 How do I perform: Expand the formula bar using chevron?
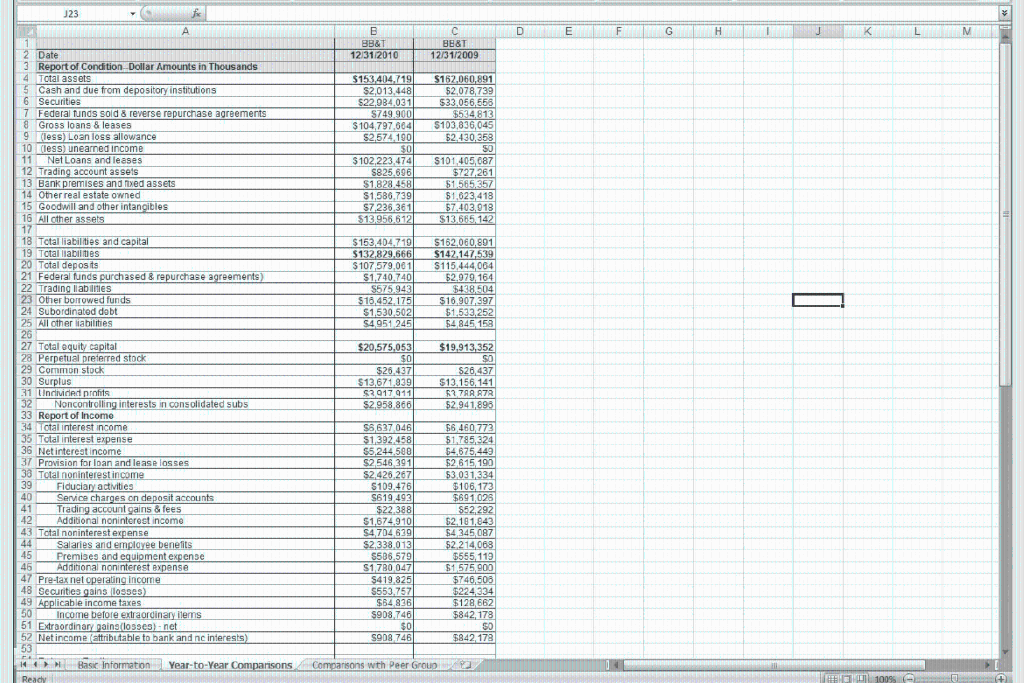[1004, 13]
